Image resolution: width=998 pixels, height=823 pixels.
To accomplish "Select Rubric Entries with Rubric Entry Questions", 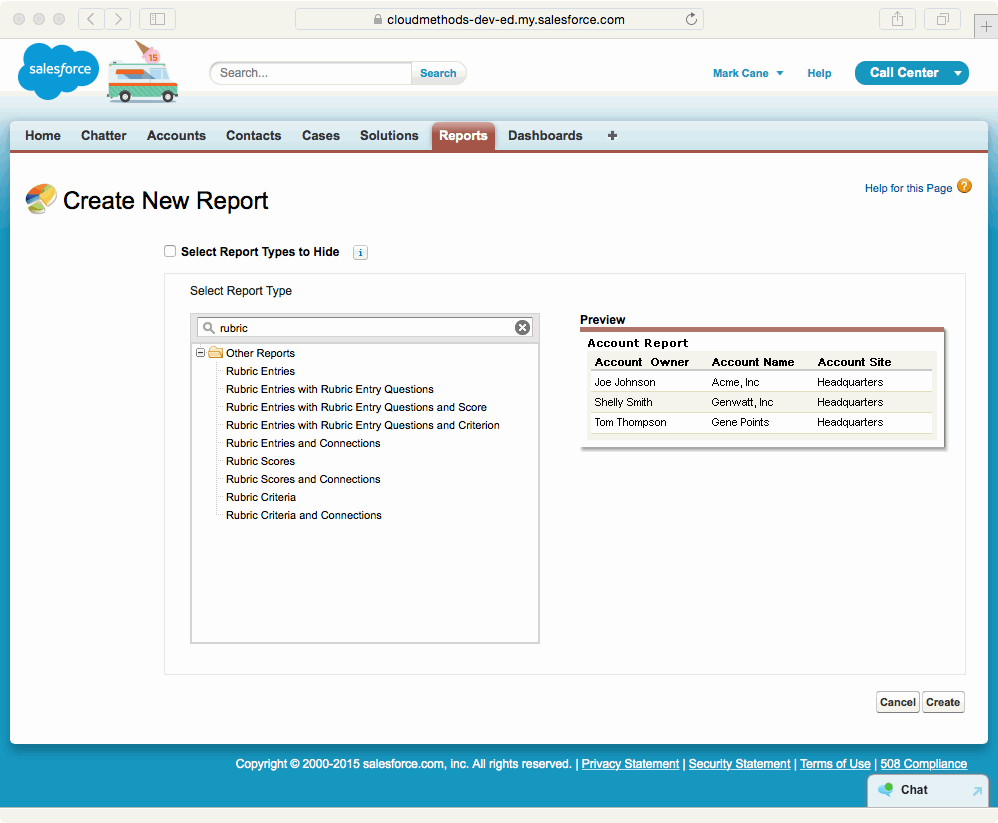I will pyautogui.click(x=330, y=389).
